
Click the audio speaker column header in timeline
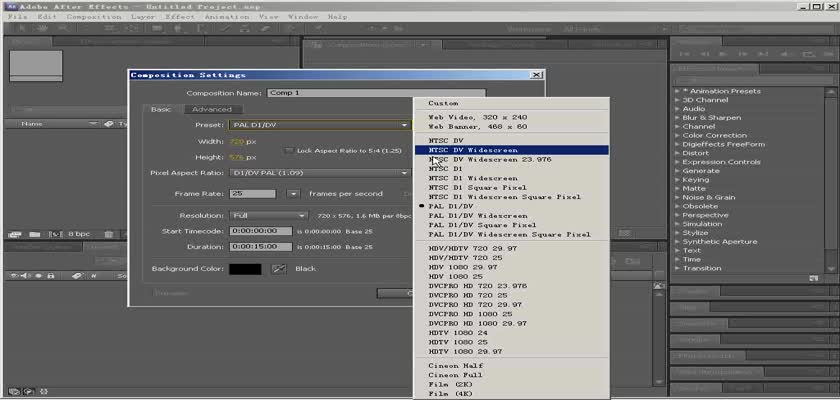click(25, 276)
